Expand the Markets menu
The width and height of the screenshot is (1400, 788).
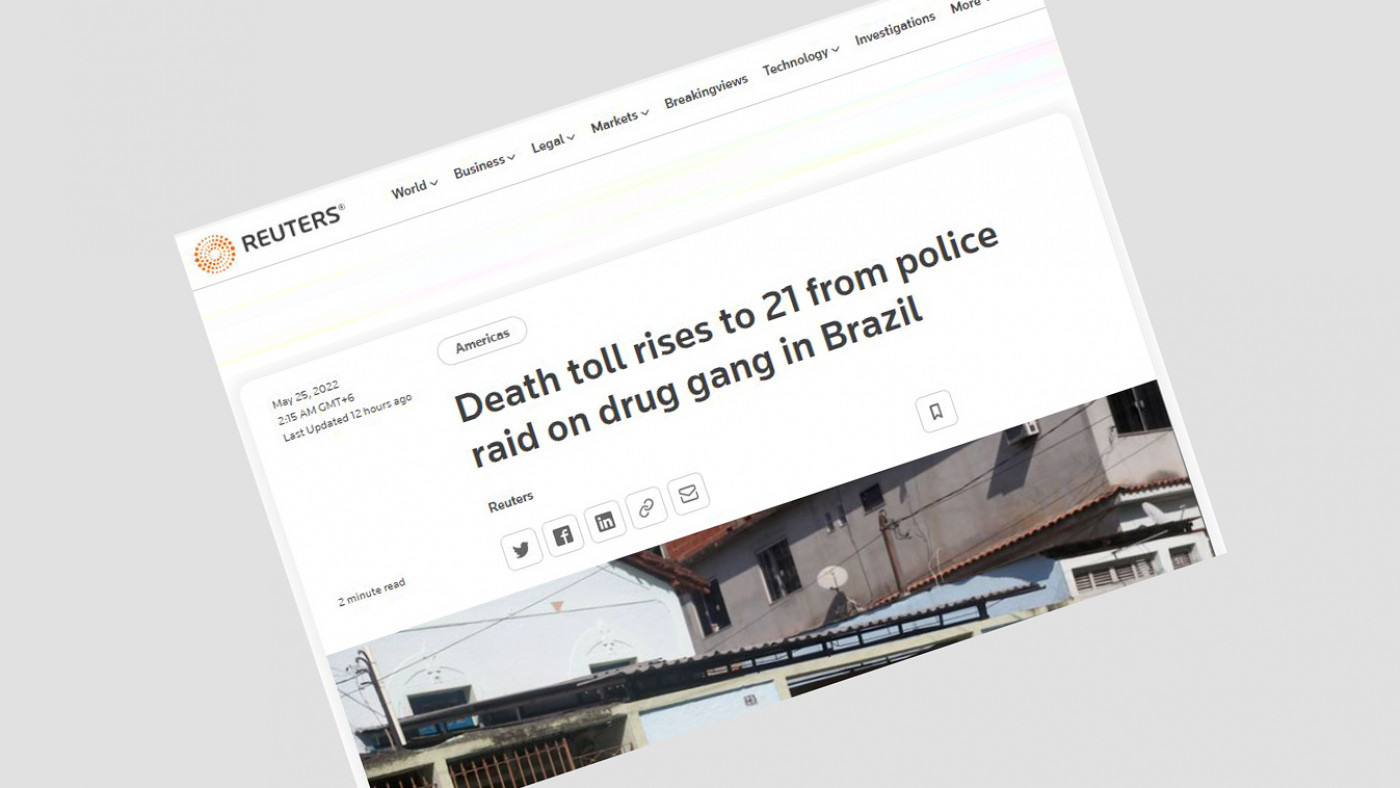click(619, 120)
